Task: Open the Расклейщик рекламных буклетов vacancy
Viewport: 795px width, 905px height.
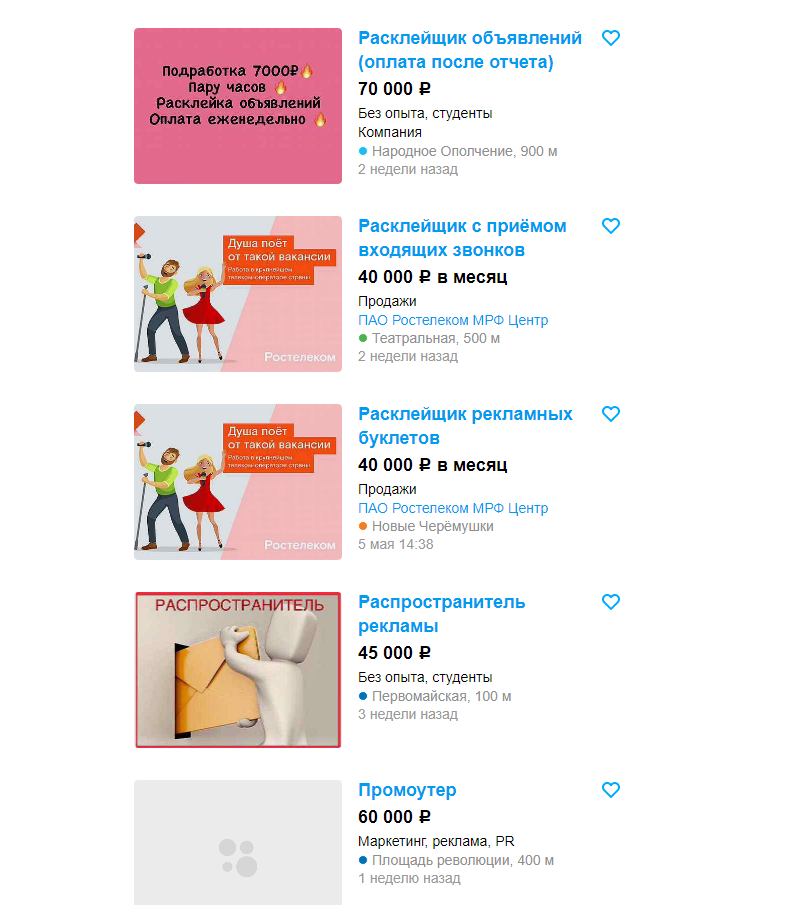Action: coord(465,426)
